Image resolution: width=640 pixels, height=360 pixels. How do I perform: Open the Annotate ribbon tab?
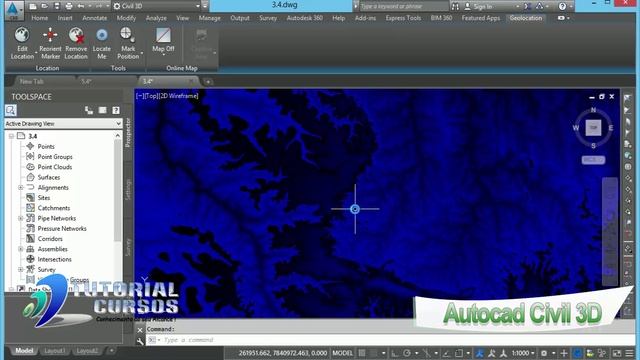pos(94,18)
